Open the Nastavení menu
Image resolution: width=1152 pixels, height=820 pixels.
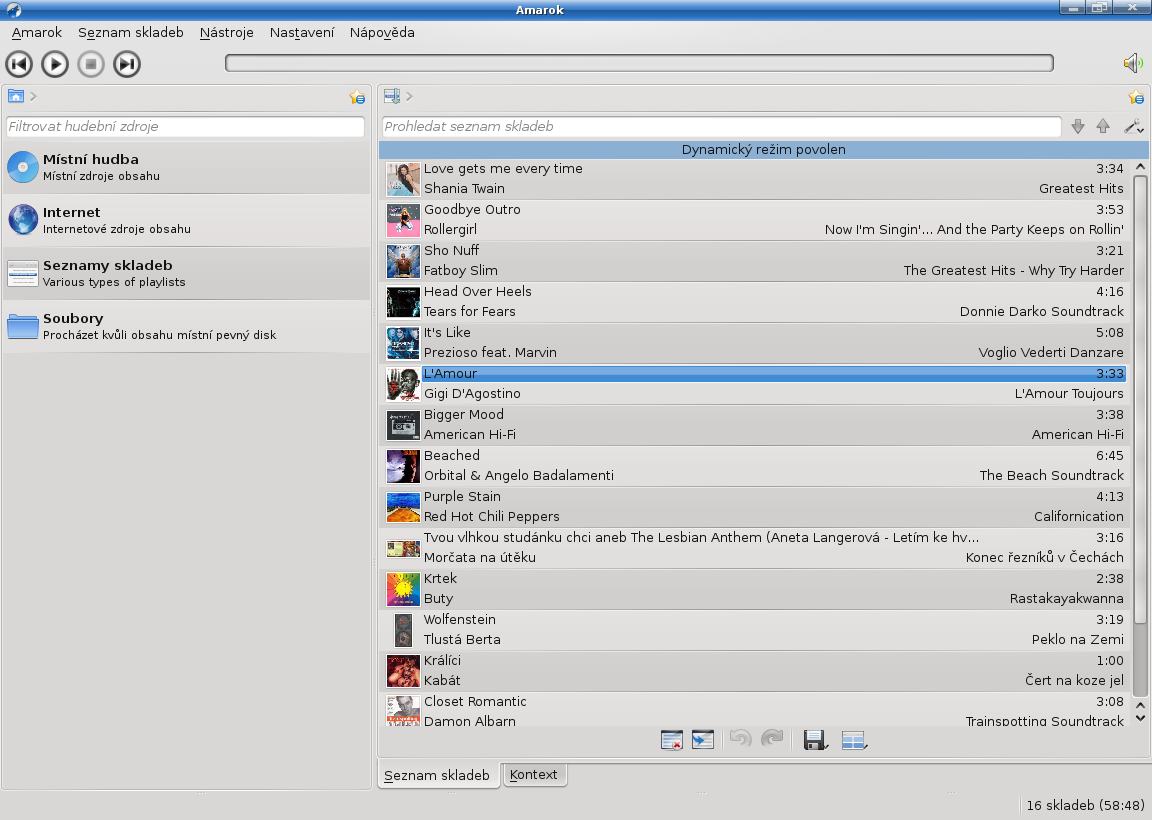point(302,32)
